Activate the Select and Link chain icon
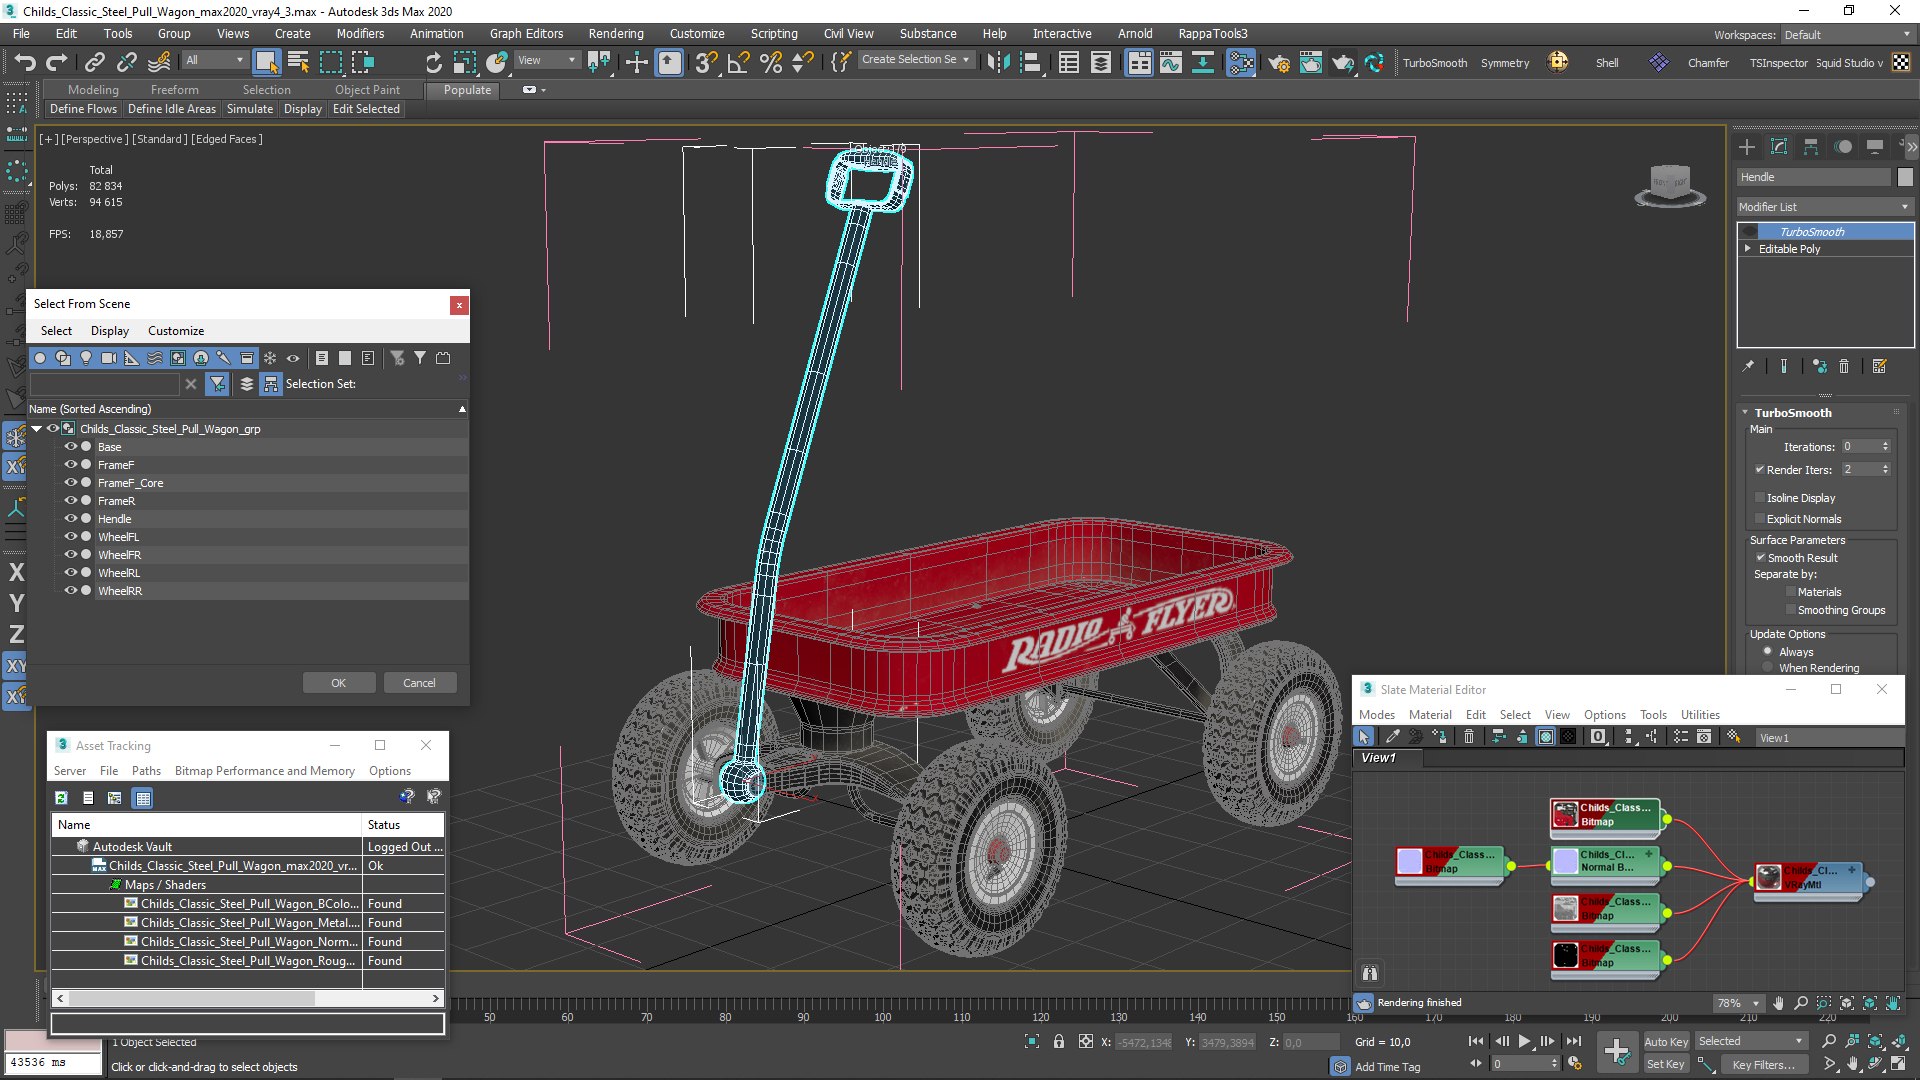This screenshot has width=1920, height=1080. click(95, 62)
